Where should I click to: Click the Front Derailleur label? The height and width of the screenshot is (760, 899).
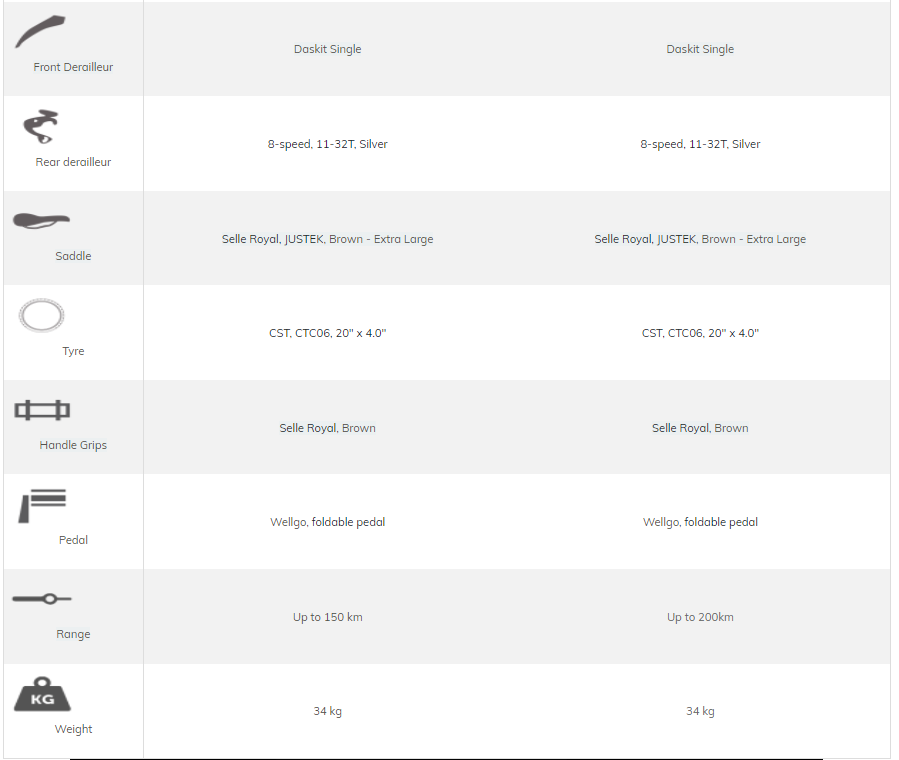pos(73,67)
